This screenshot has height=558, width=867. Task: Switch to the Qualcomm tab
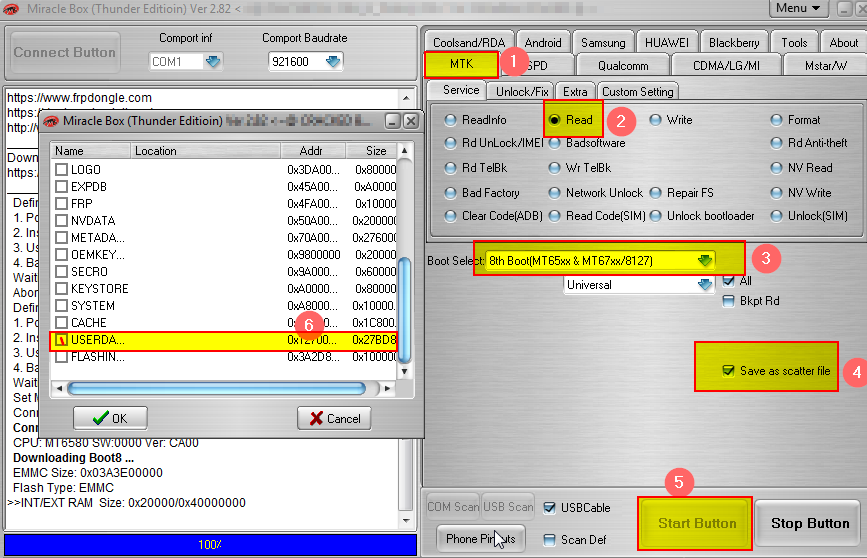point(623,66)
